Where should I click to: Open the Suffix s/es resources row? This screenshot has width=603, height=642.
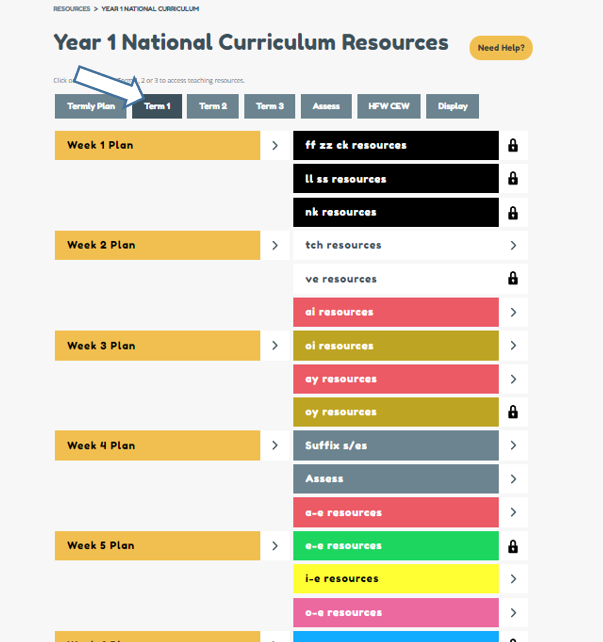(x=396, y=446)
